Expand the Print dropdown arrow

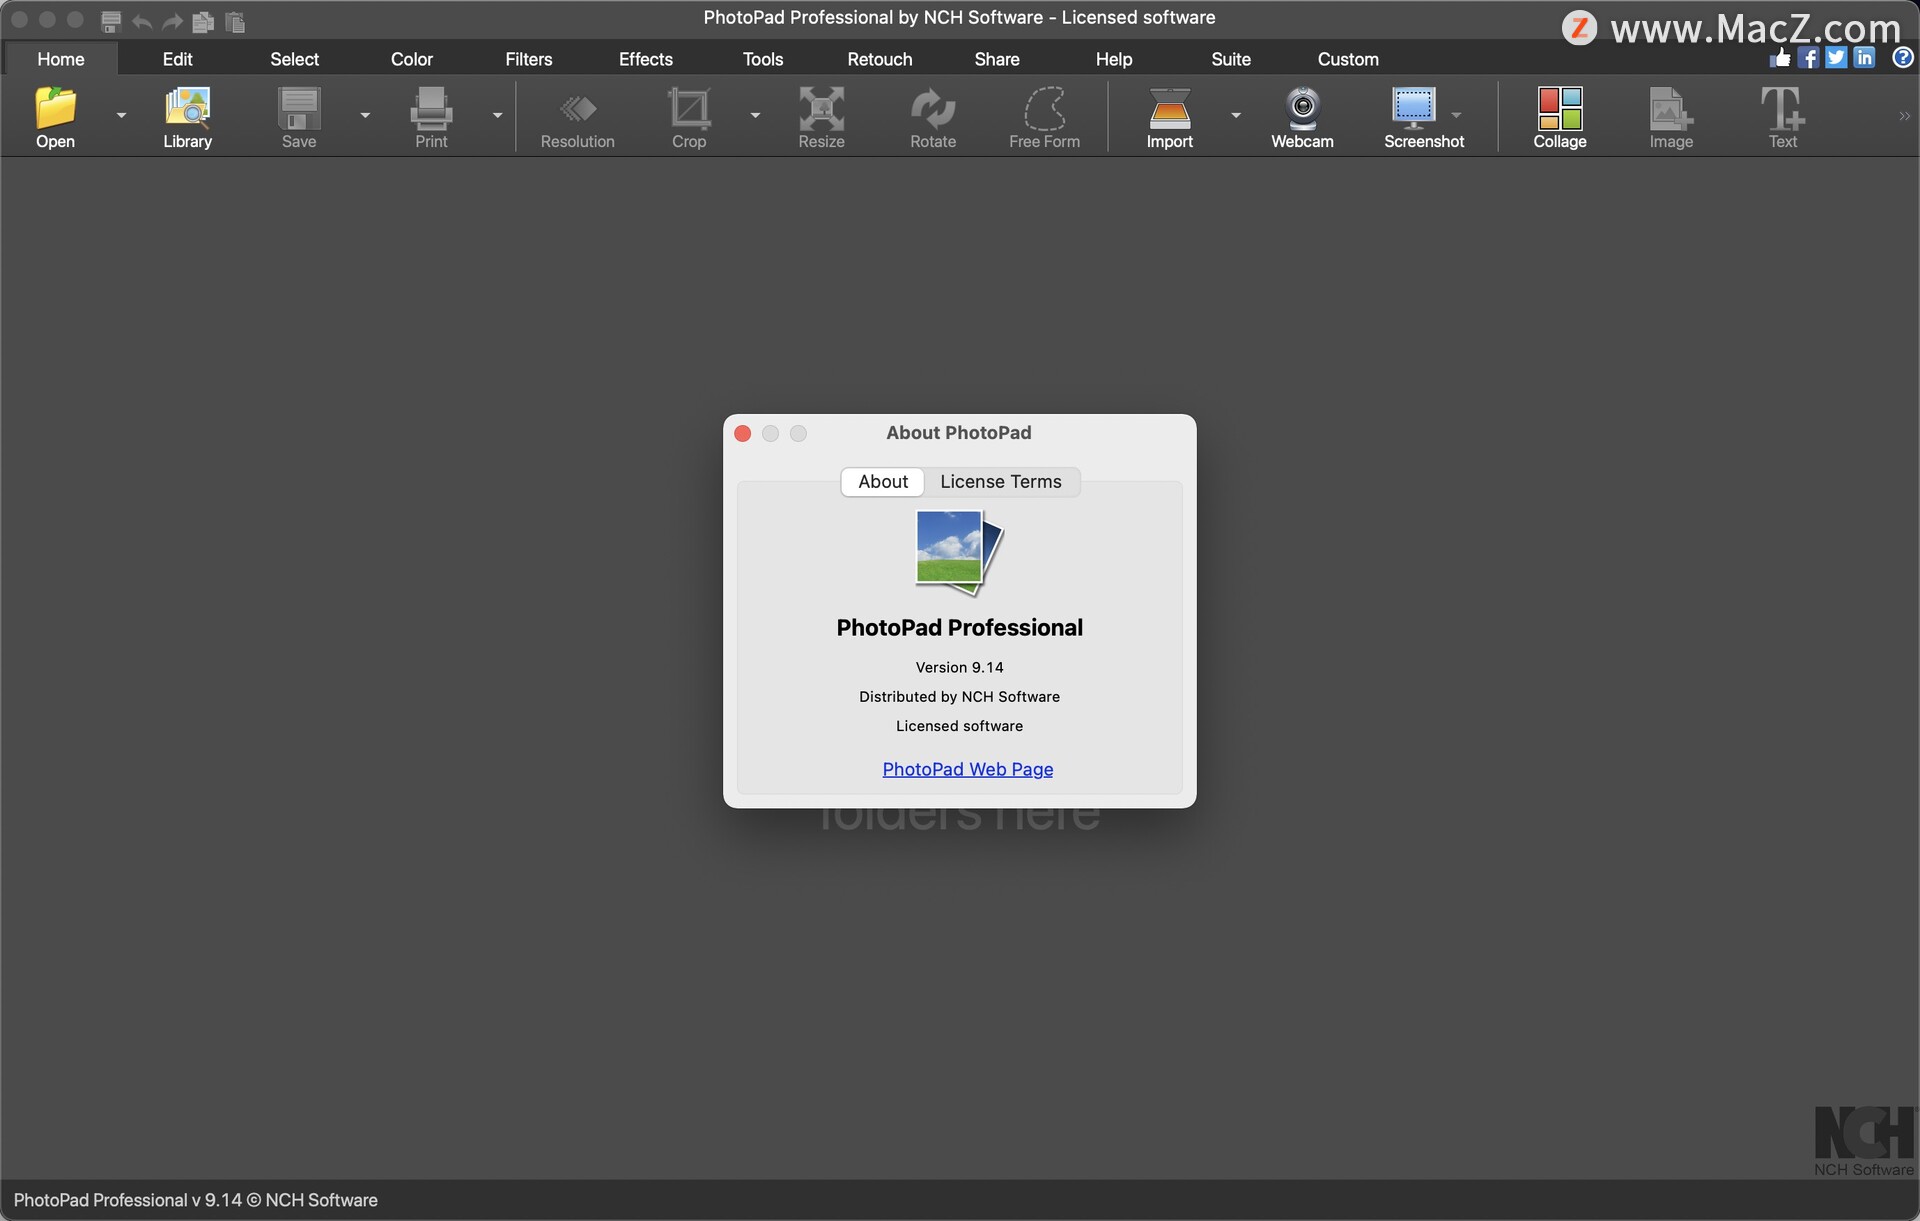pos(497,115)
